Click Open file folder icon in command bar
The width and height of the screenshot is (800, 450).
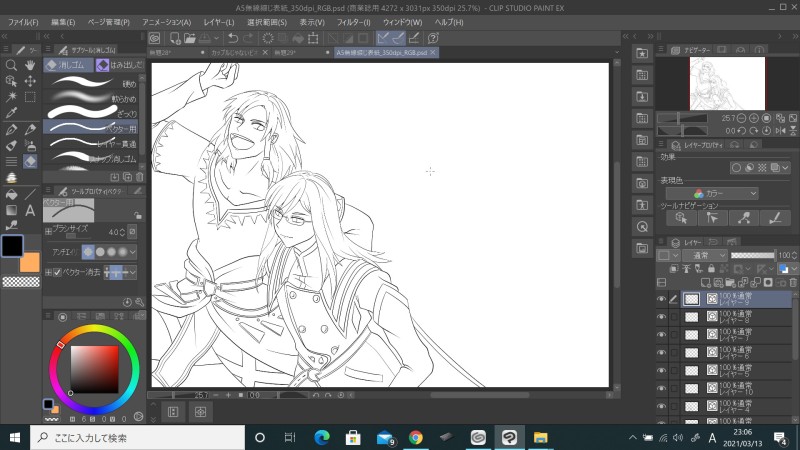pyautogui.click(x=190, y=38)
